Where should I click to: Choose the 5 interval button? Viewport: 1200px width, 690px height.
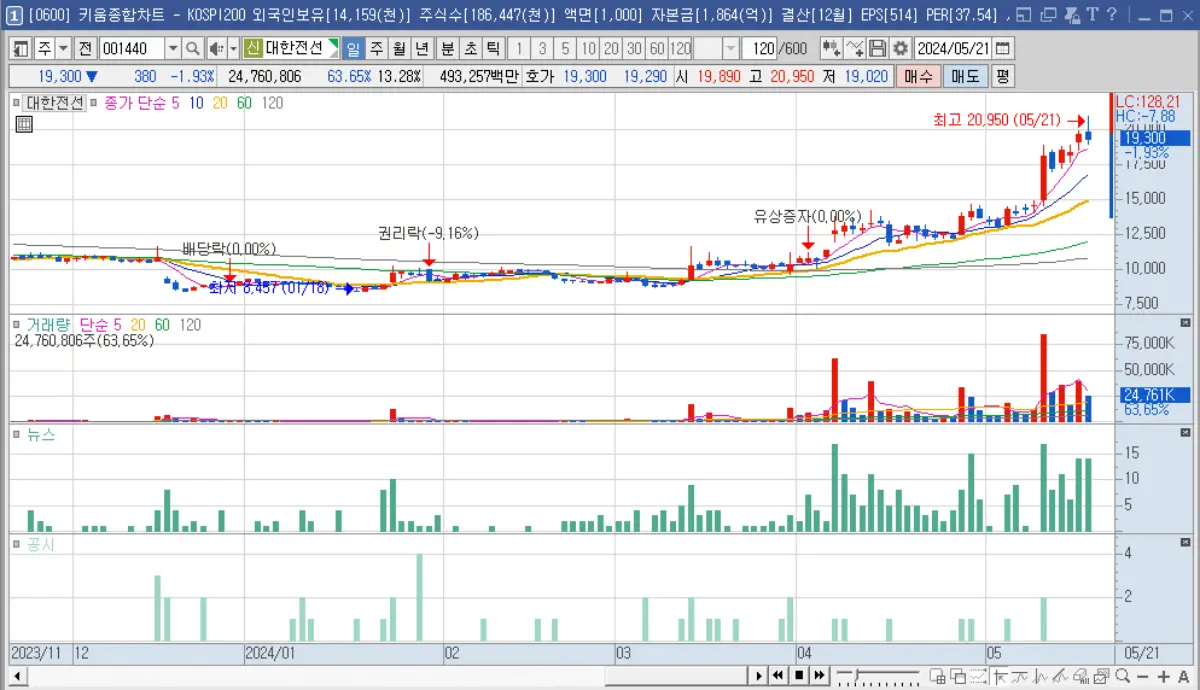(x=565, y=49)
